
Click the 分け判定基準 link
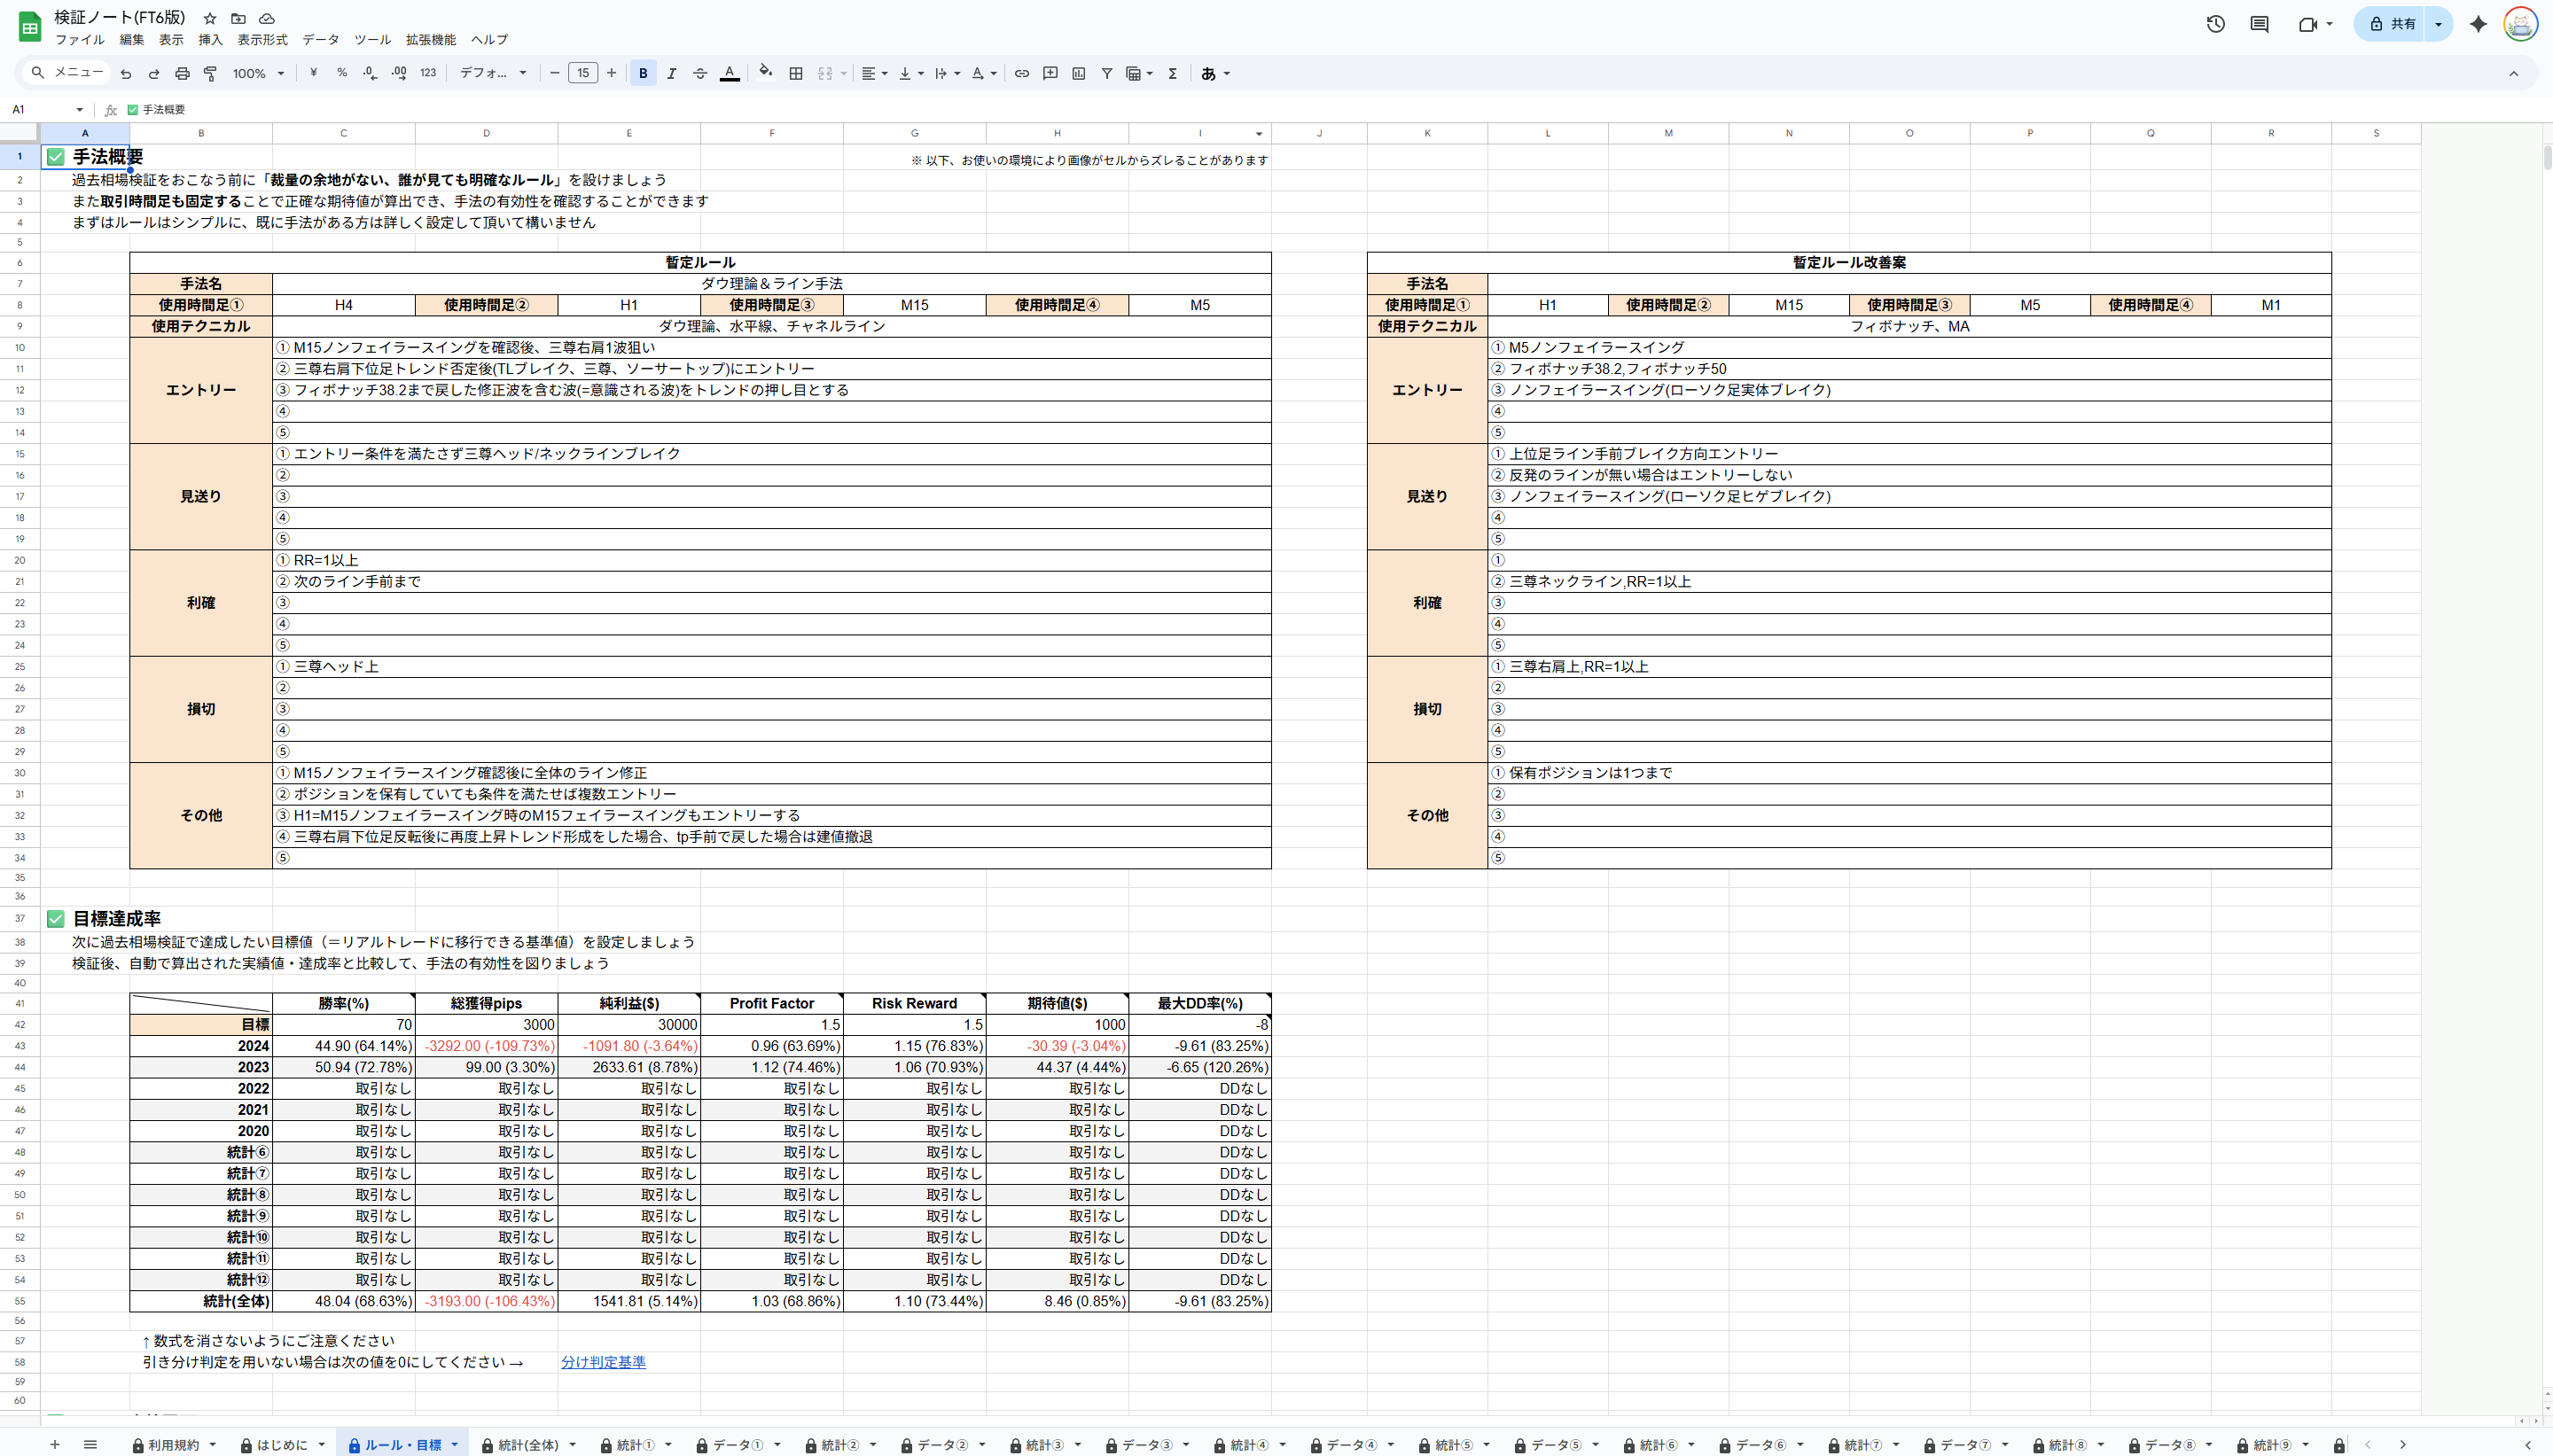pos(603,1362)
